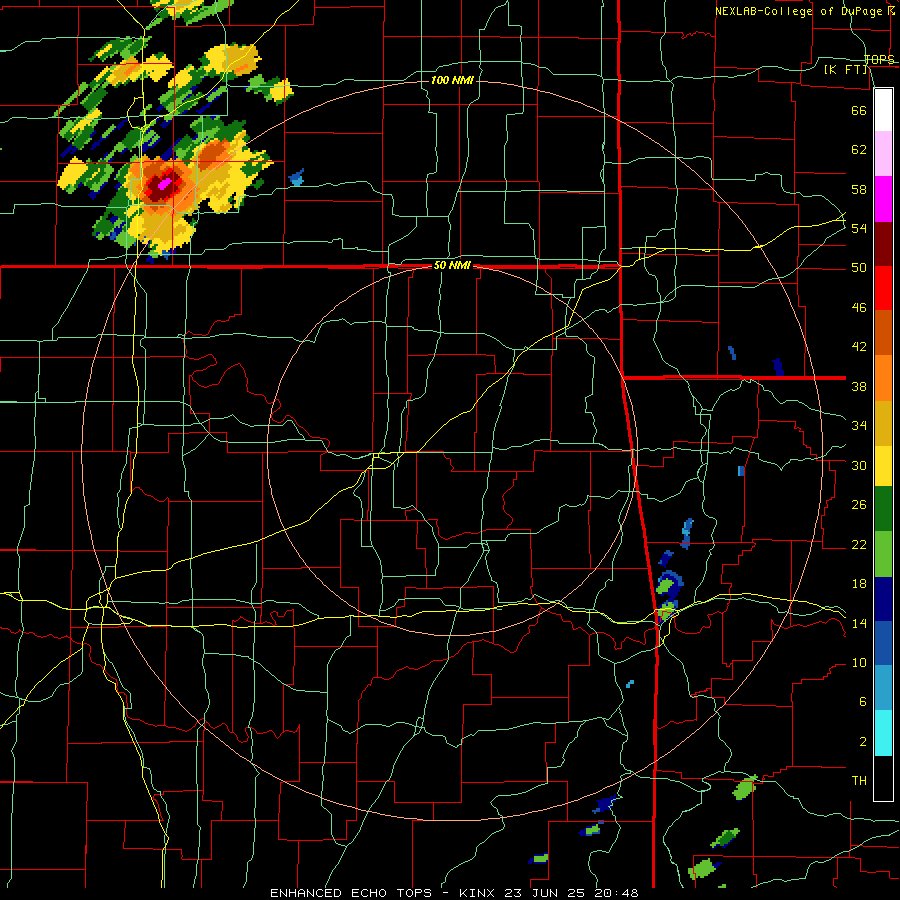Select the sky blue legend swatch
Image resolution: width=900 pixels, height=900 pixels.
[x=883, y=688]
